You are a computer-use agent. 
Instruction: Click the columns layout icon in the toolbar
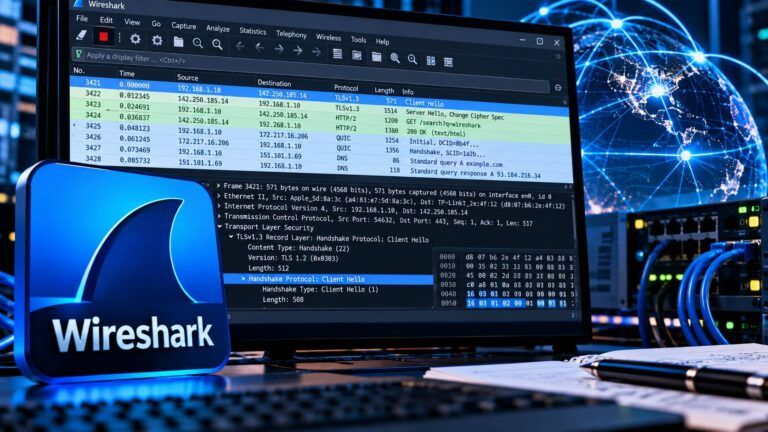point(431,61)
